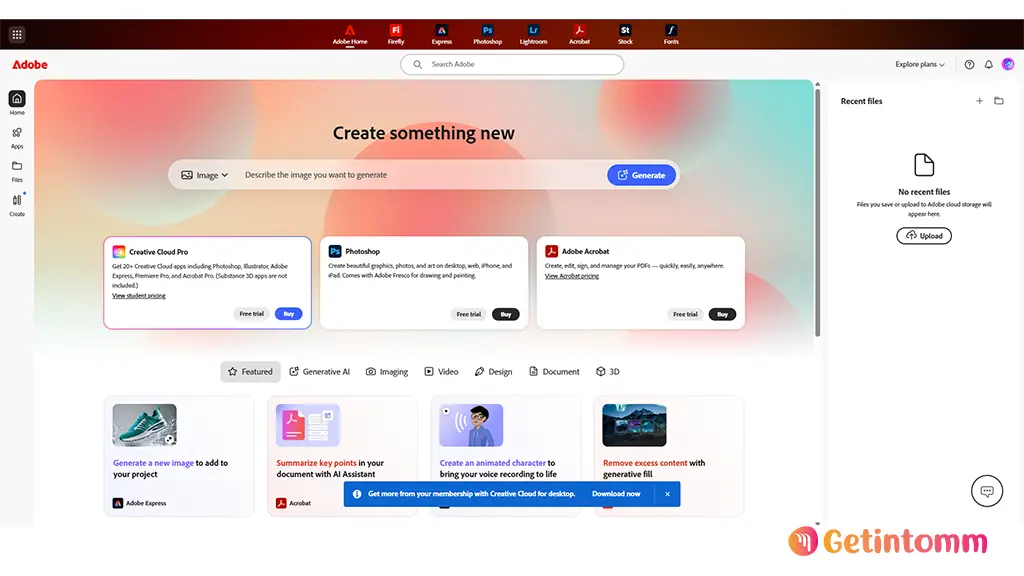The width and height of the screenshot is (1024, 576).
Task: Click Buy on Adobe Acrobat card
Action: [x=722, y=314]
